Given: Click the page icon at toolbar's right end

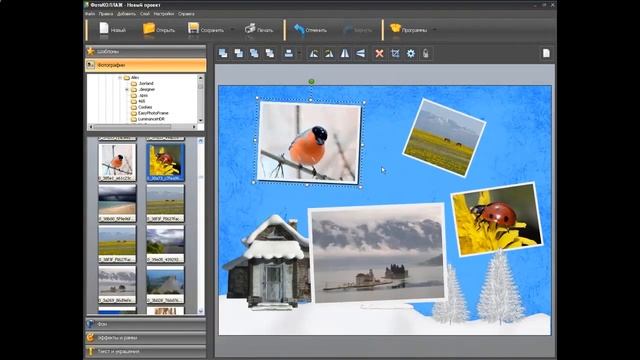Looking at the screenshot, I should pos(546,53).
